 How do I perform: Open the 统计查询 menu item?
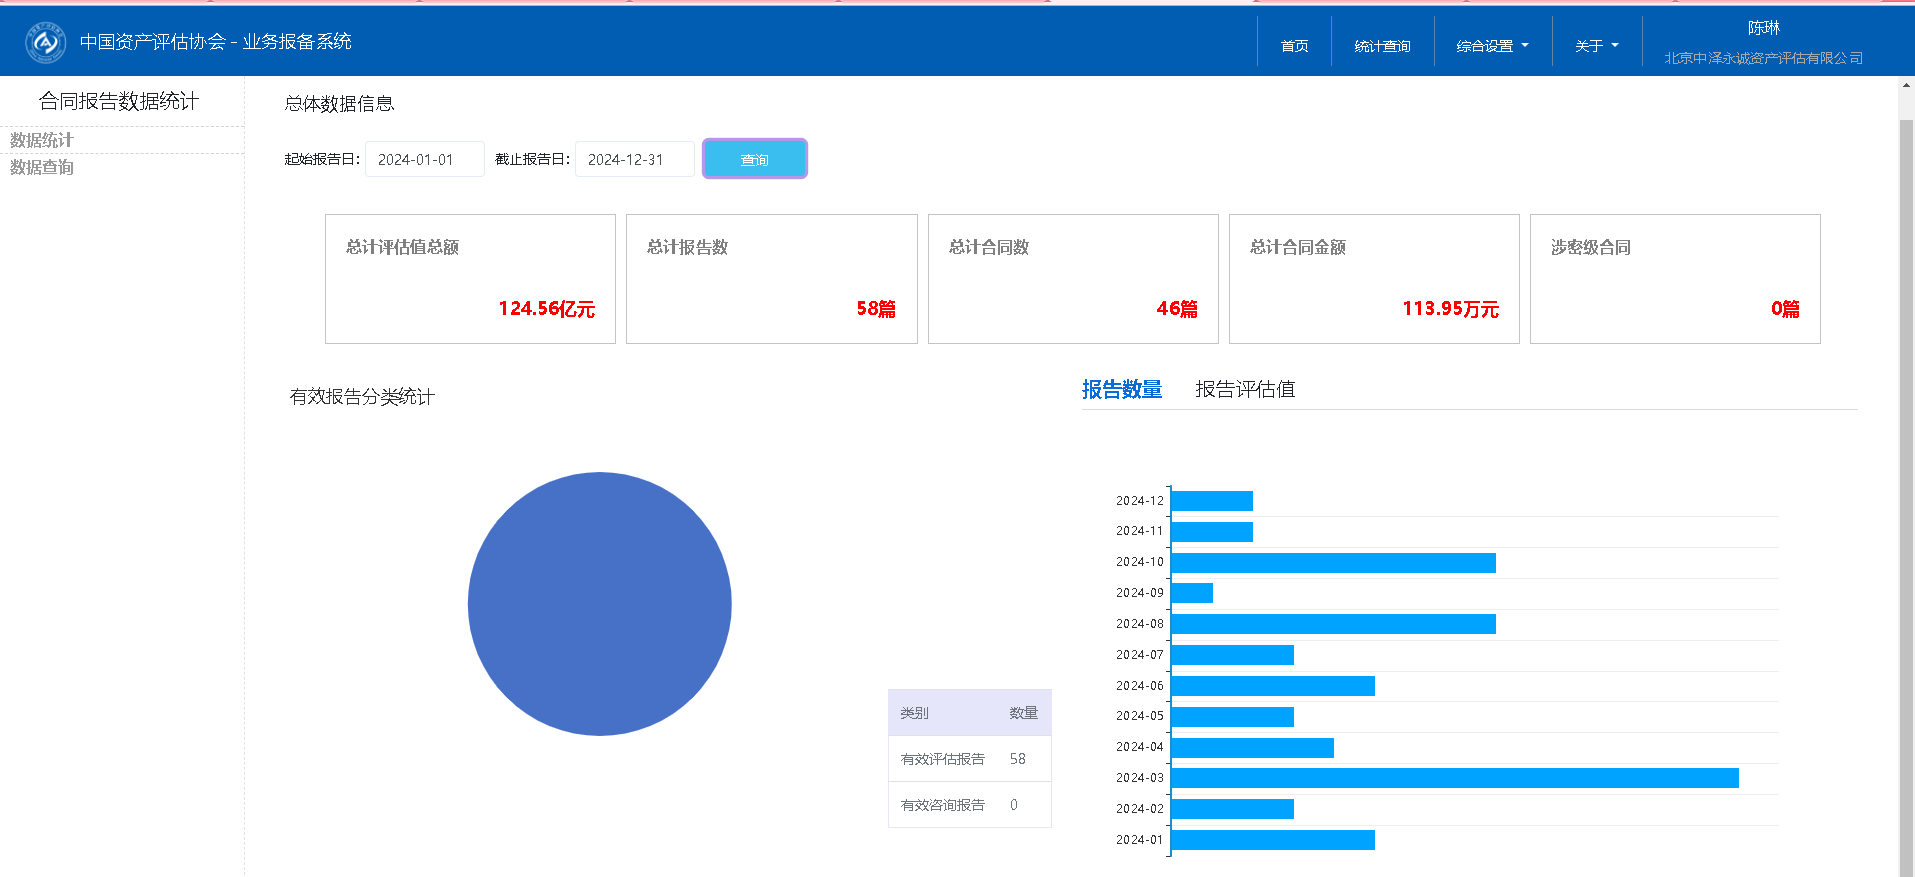[1382, 46]
